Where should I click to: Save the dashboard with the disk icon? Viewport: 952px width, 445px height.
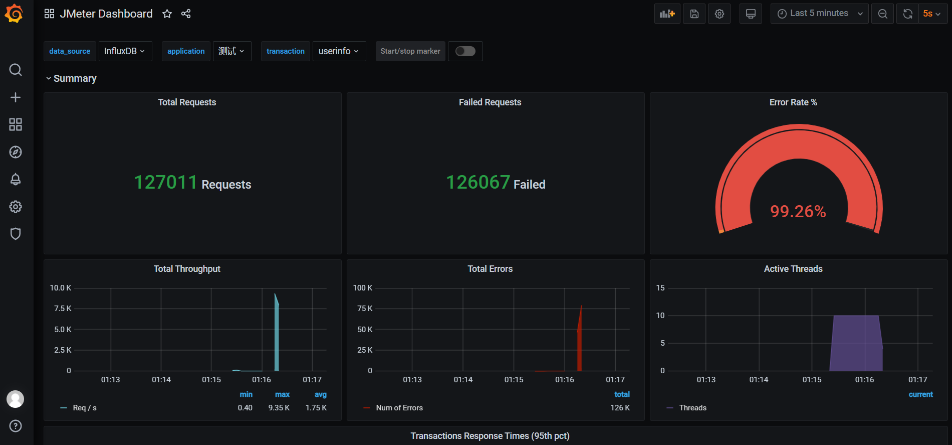(694, 13)
